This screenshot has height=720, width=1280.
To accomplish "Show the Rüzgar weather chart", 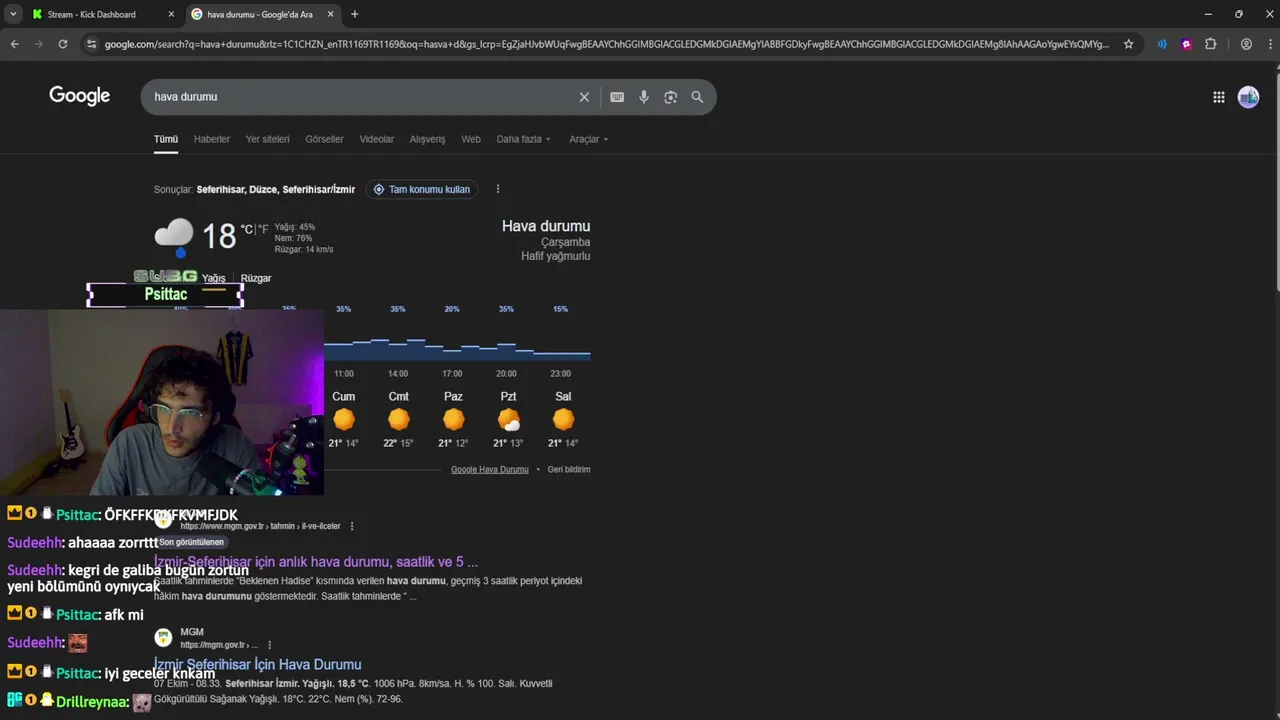I will point(255,278).
